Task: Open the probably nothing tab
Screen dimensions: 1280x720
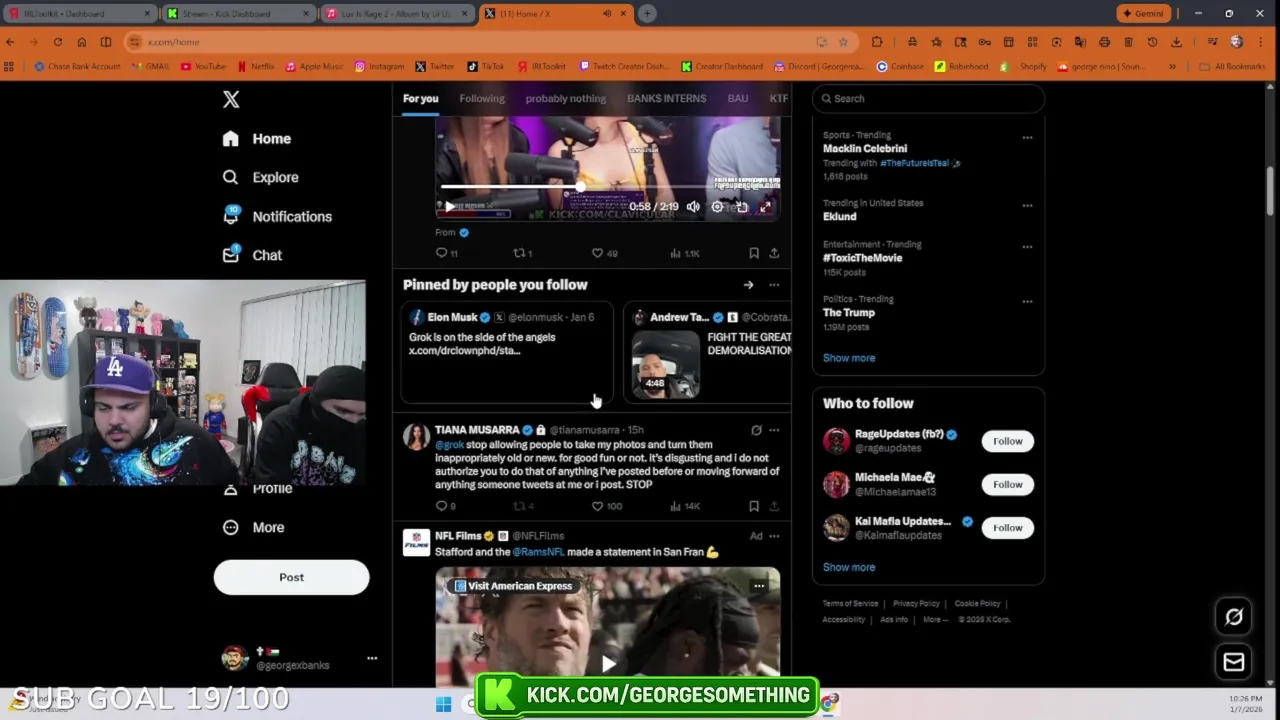Action: pyautogui.click(x=565, y=98)
